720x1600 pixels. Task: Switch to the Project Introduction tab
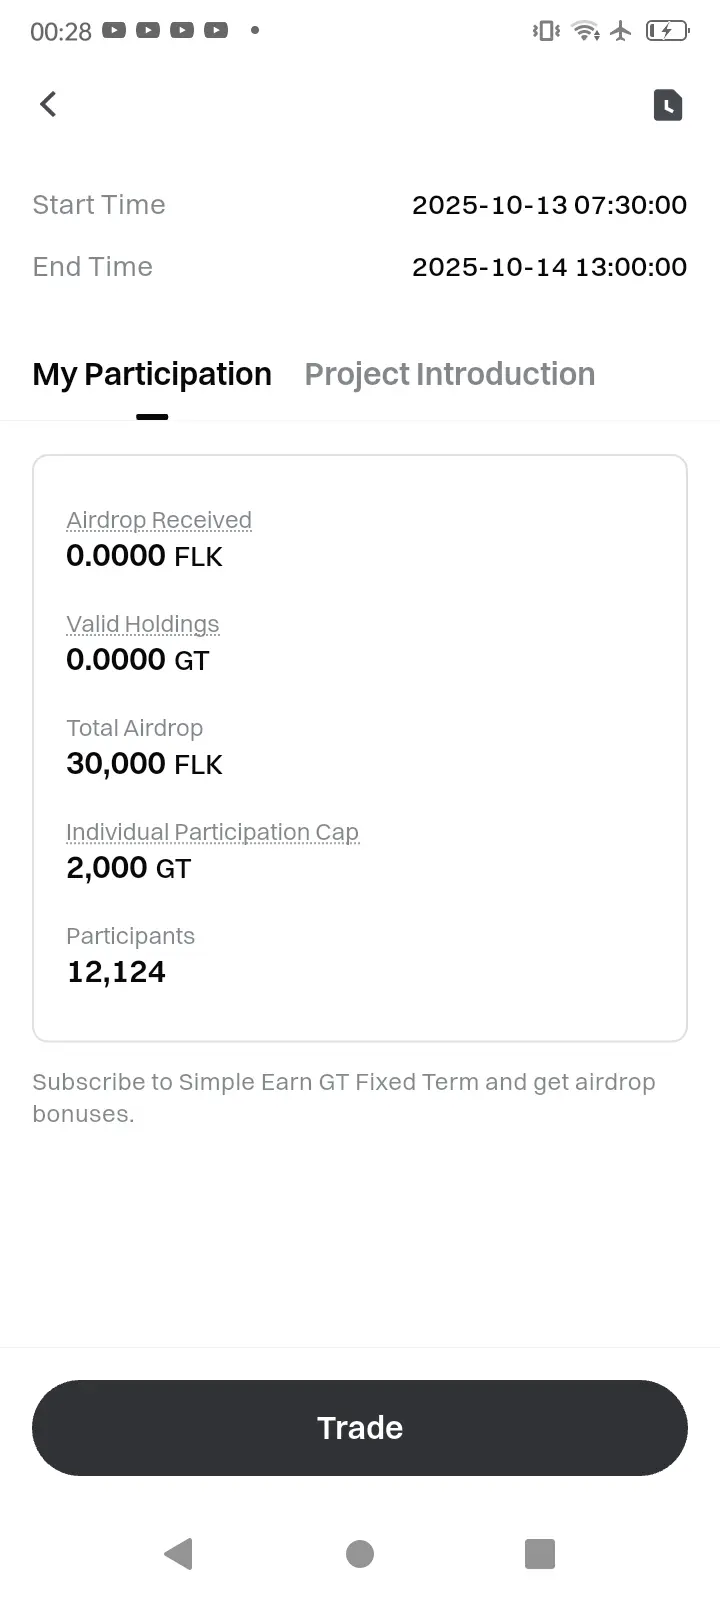coord(449,374)
